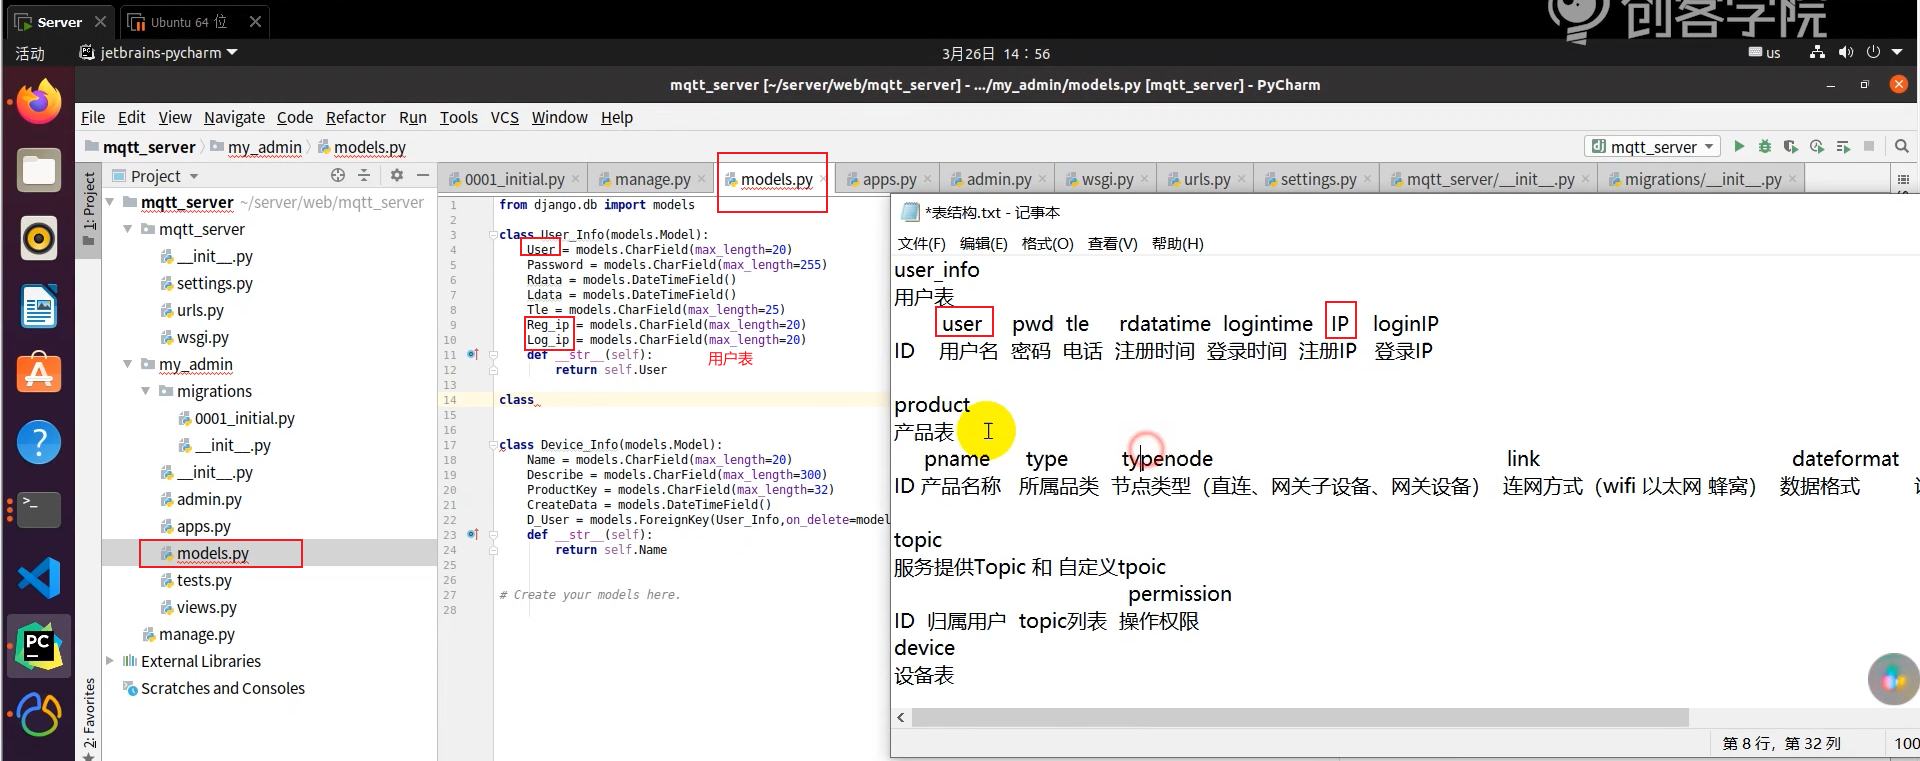Switch to the settings.py editor tab

[1317, 179]
